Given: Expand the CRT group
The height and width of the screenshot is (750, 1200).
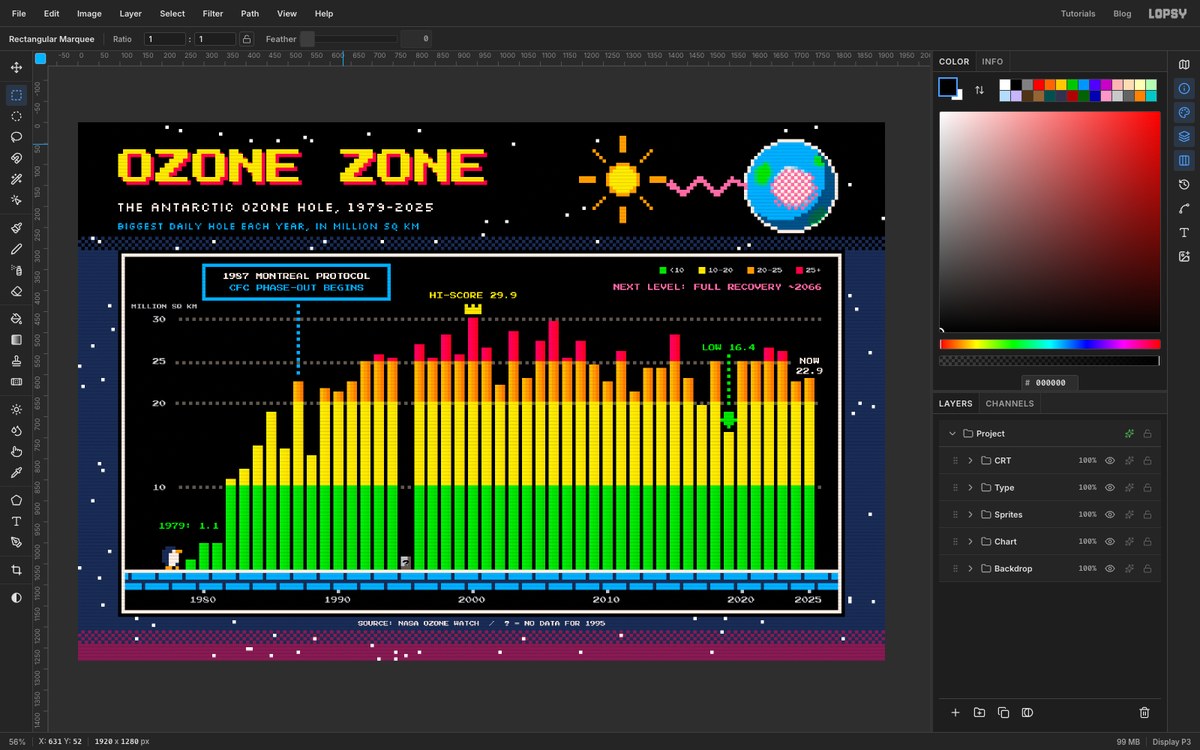Looking at the screenshot, I should click(x=970, y=460).
